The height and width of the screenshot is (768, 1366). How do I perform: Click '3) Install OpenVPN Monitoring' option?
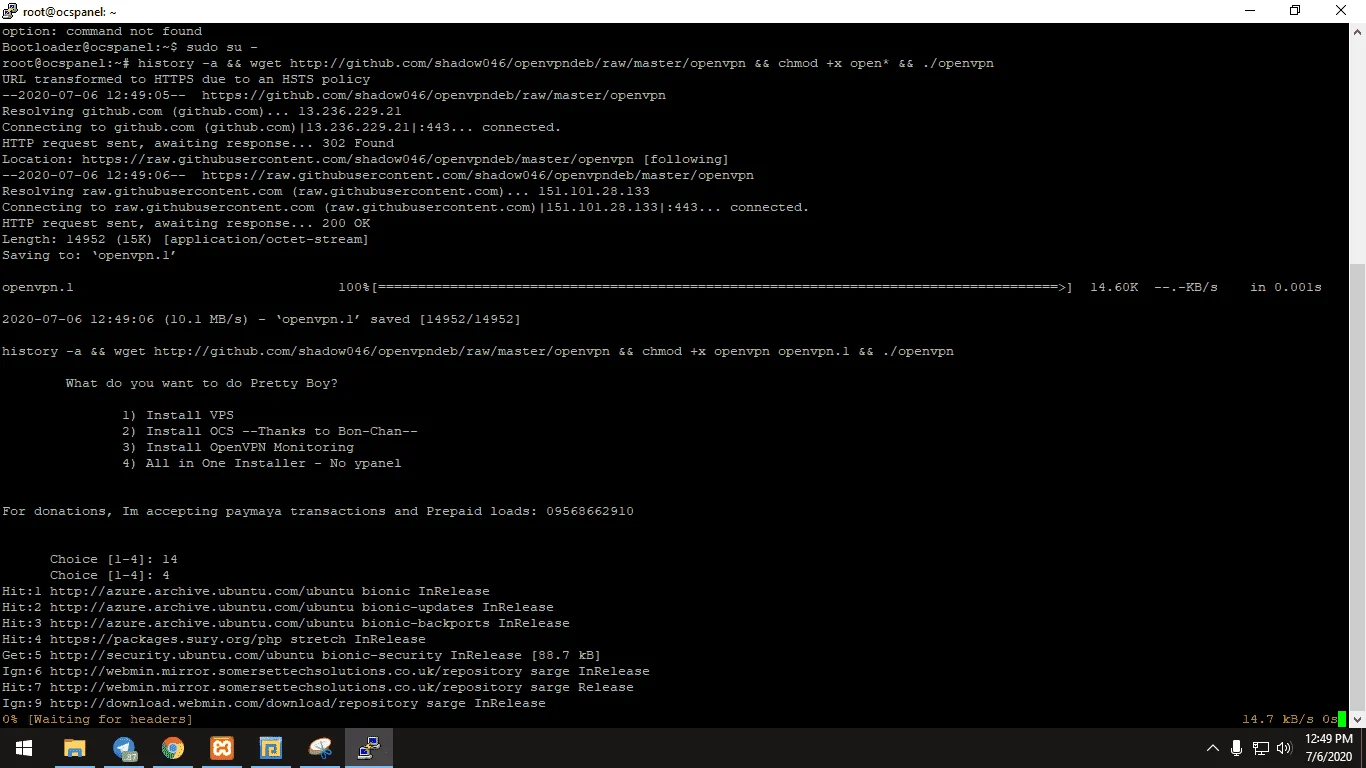click(x=238, y=447)
